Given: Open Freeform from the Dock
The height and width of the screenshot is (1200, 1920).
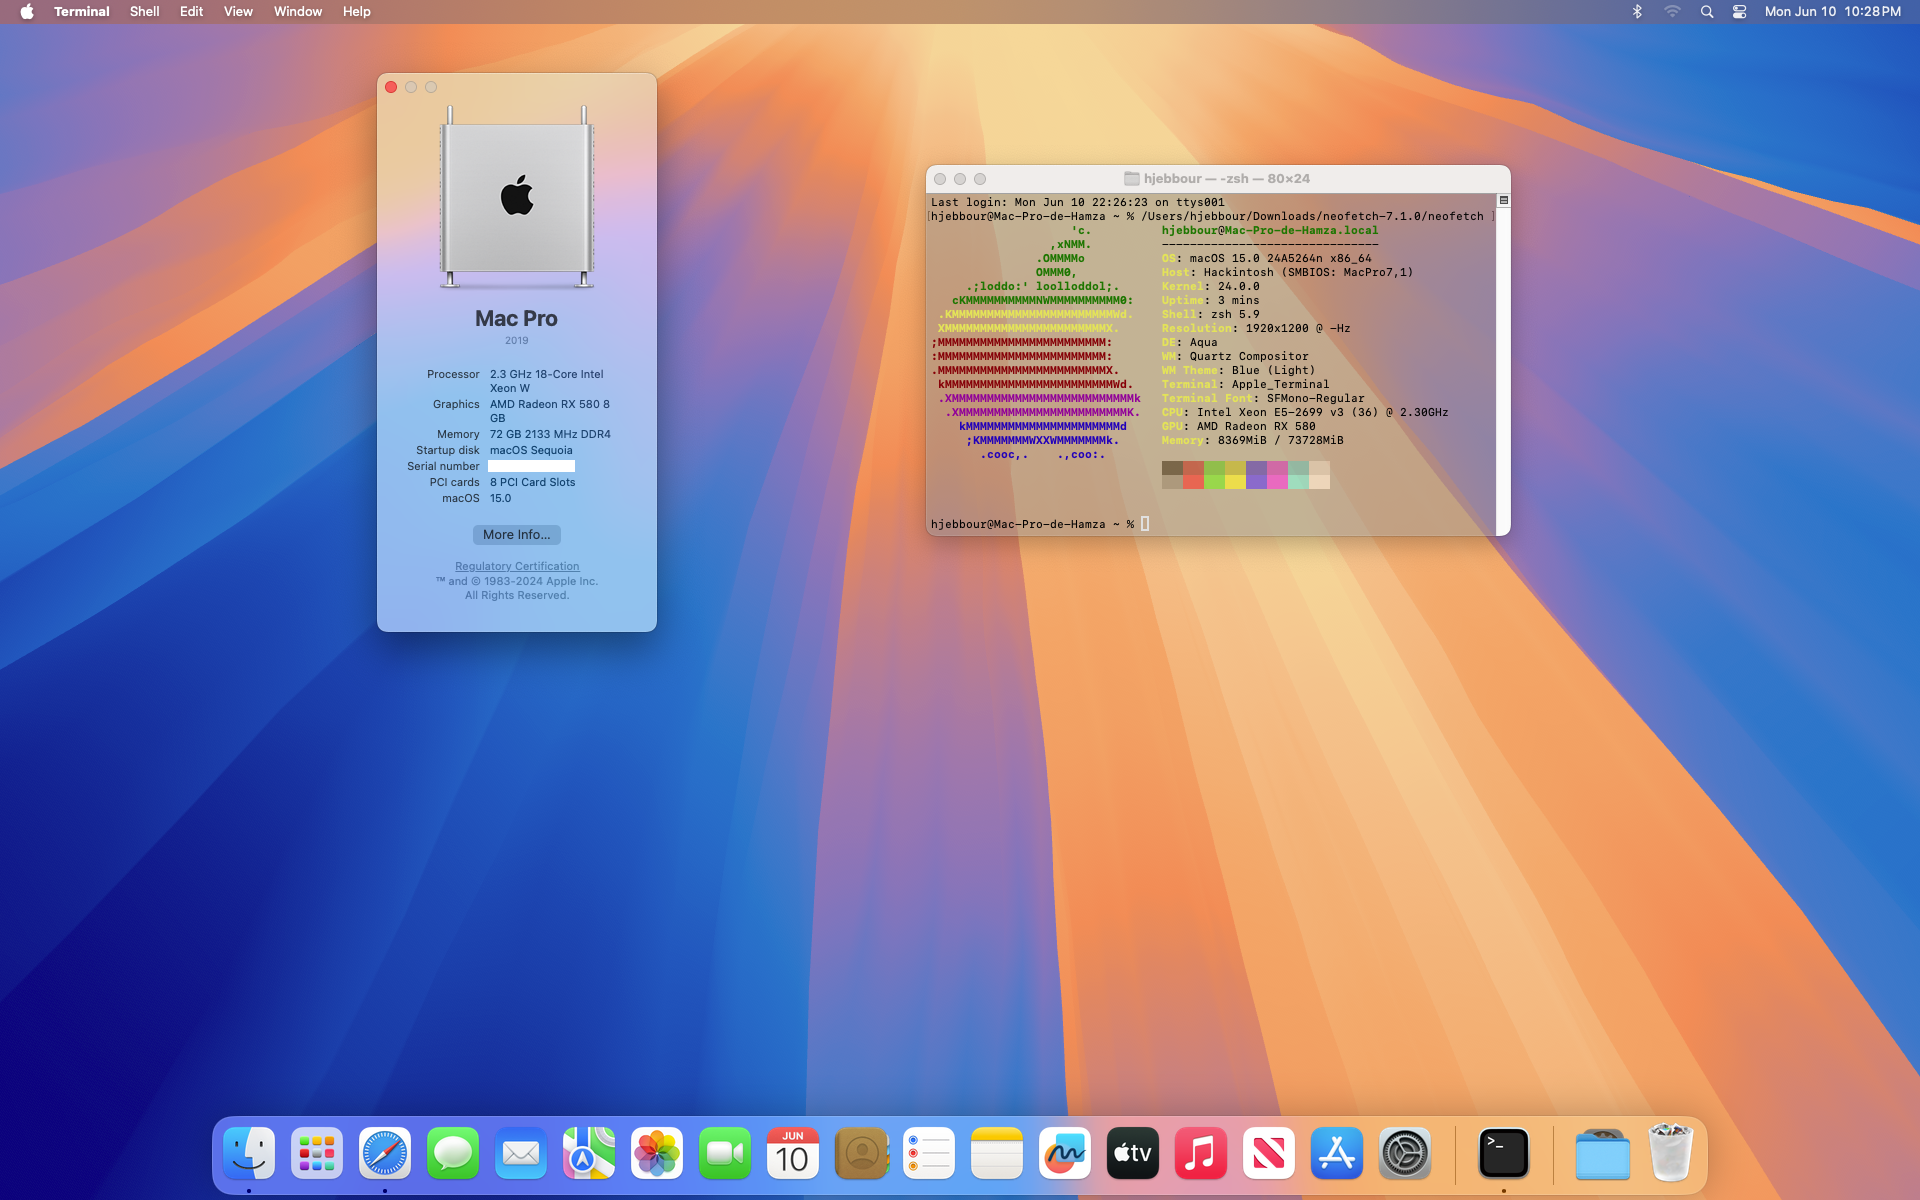Looking at the screenshot, I should point(1065,1154).
